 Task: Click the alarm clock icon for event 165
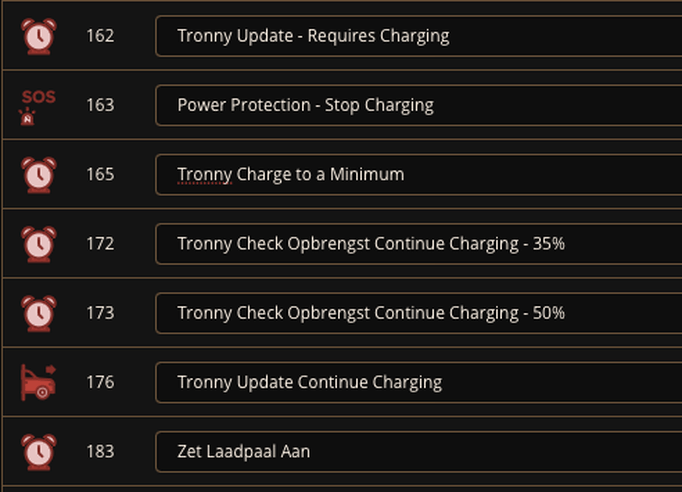pyautogui.click(x=39, y=175)
